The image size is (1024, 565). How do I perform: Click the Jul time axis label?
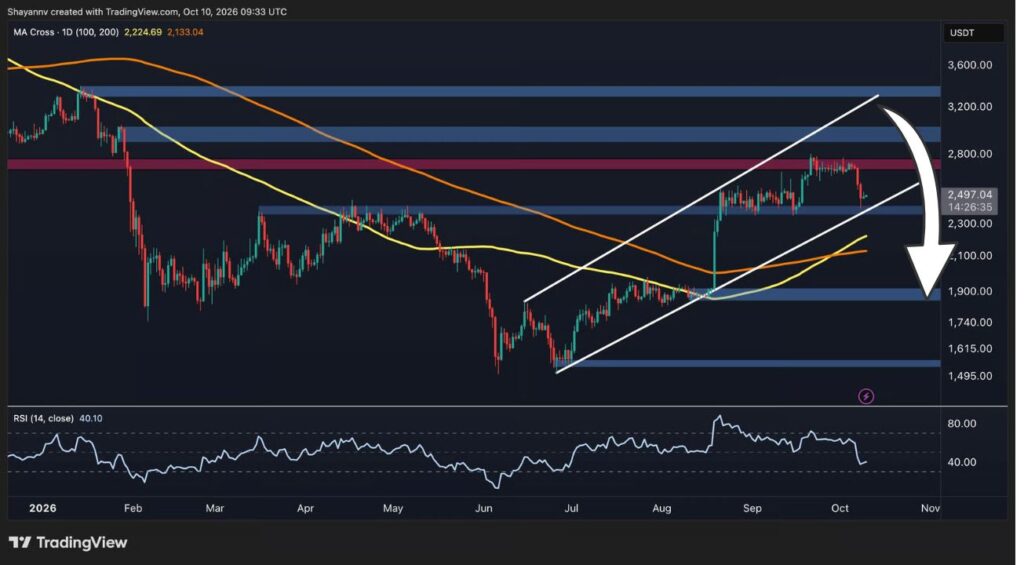tap(571, 508)
